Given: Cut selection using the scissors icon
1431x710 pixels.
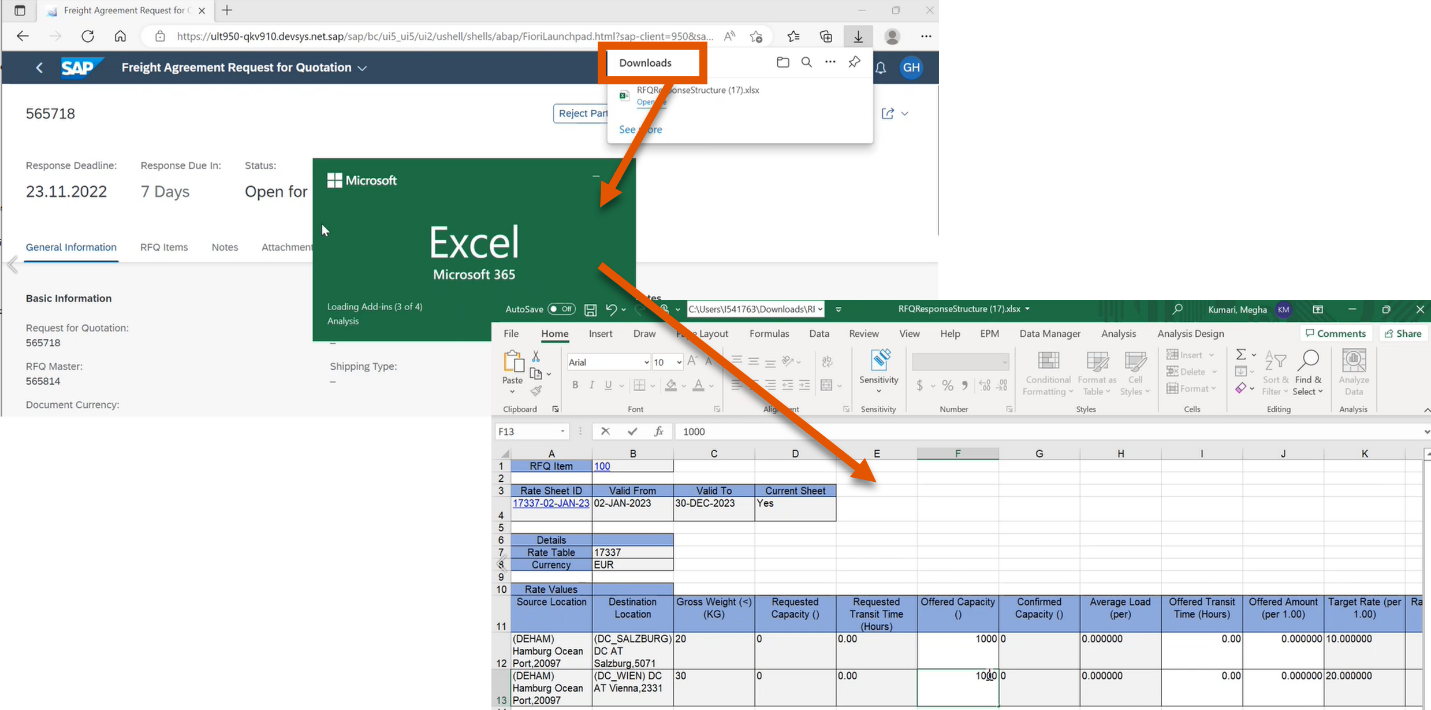Looking at the screenshot, I should pyautogui.click(x=536, y=357).
